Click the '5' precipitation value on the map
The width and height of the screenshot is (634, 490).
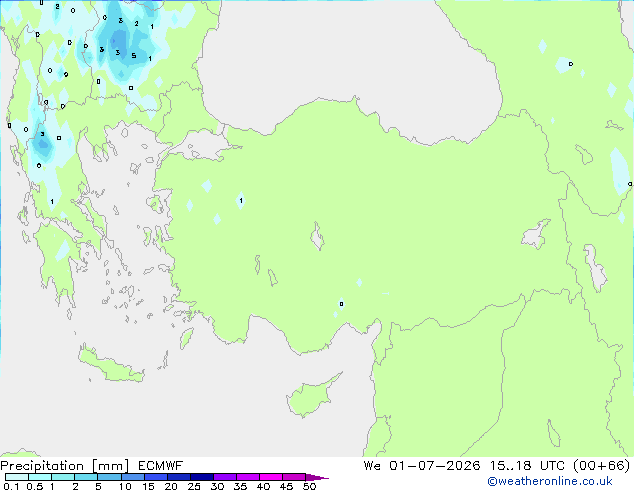134,56
